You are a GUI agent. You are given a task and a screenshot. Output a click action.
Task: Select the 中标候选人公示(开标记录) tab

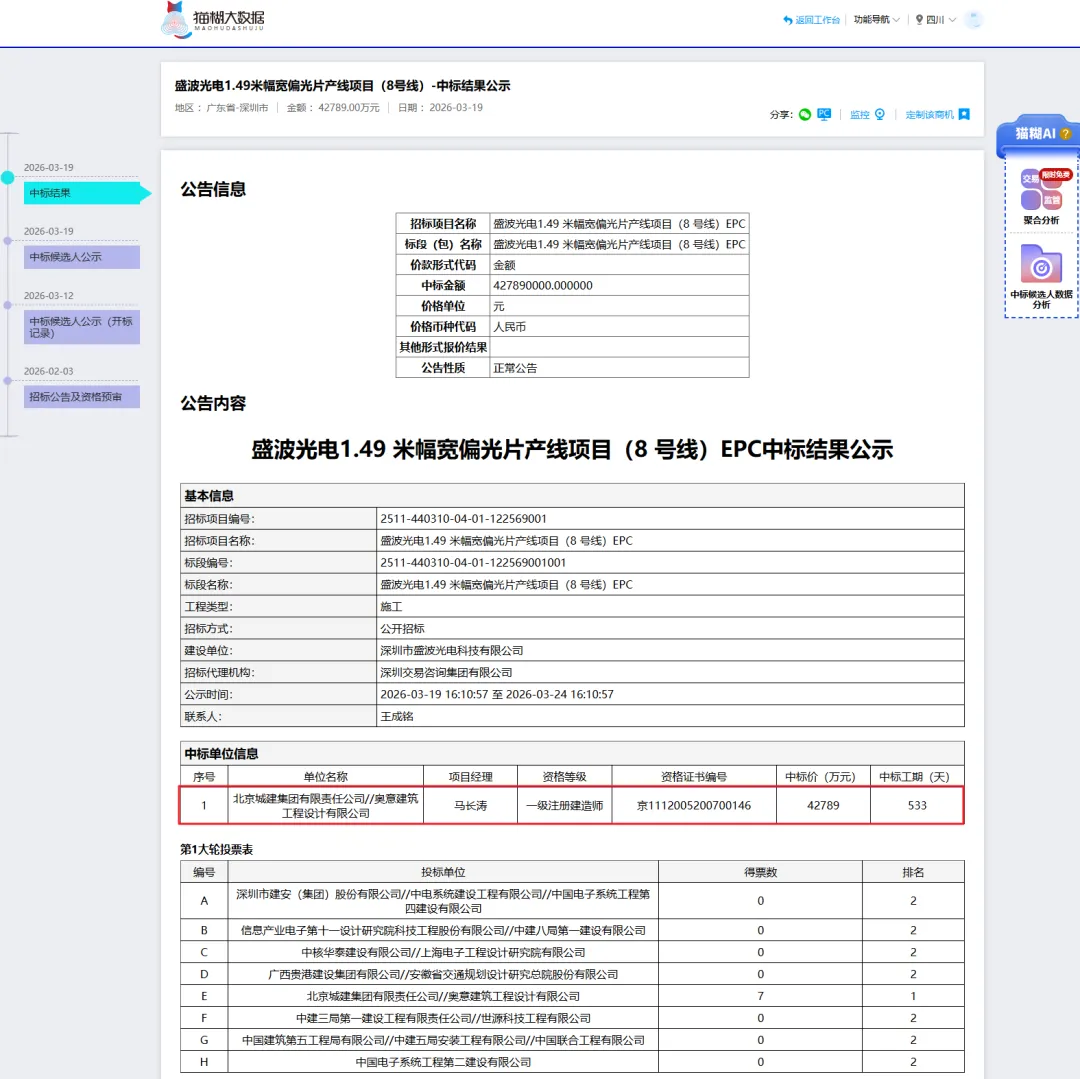[82, 327]
